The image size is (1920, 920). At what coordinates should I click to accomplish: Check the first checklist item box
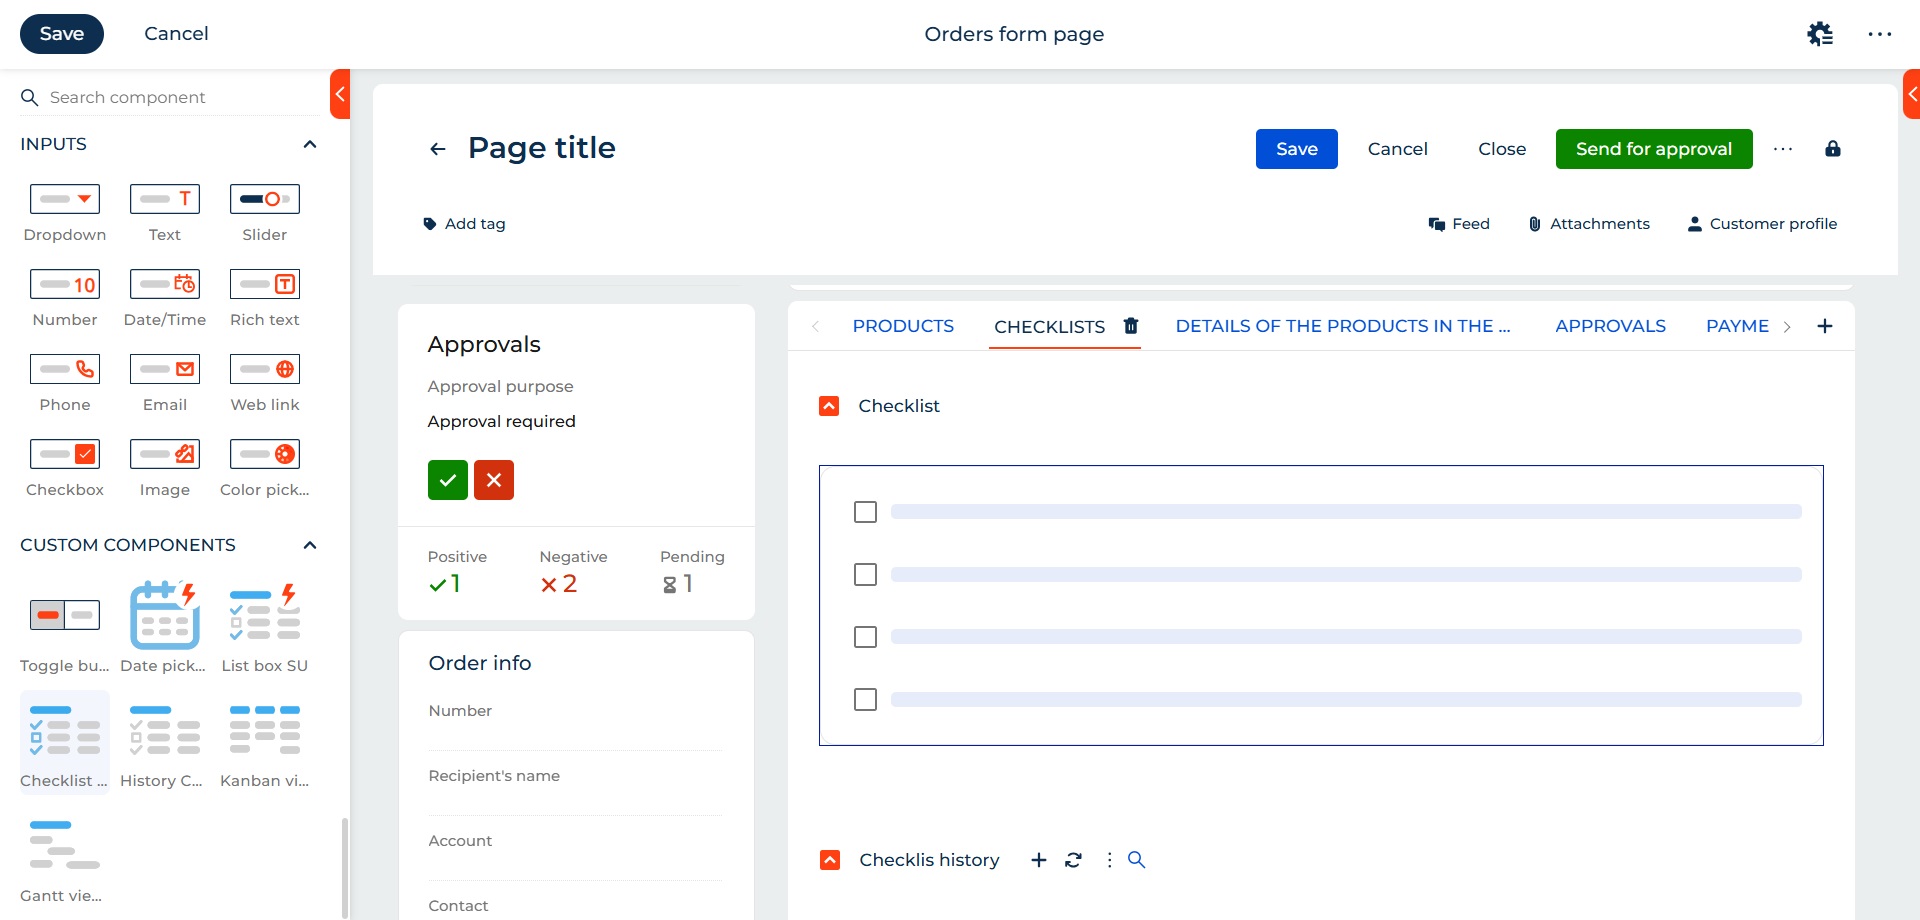tap(865, 512)
